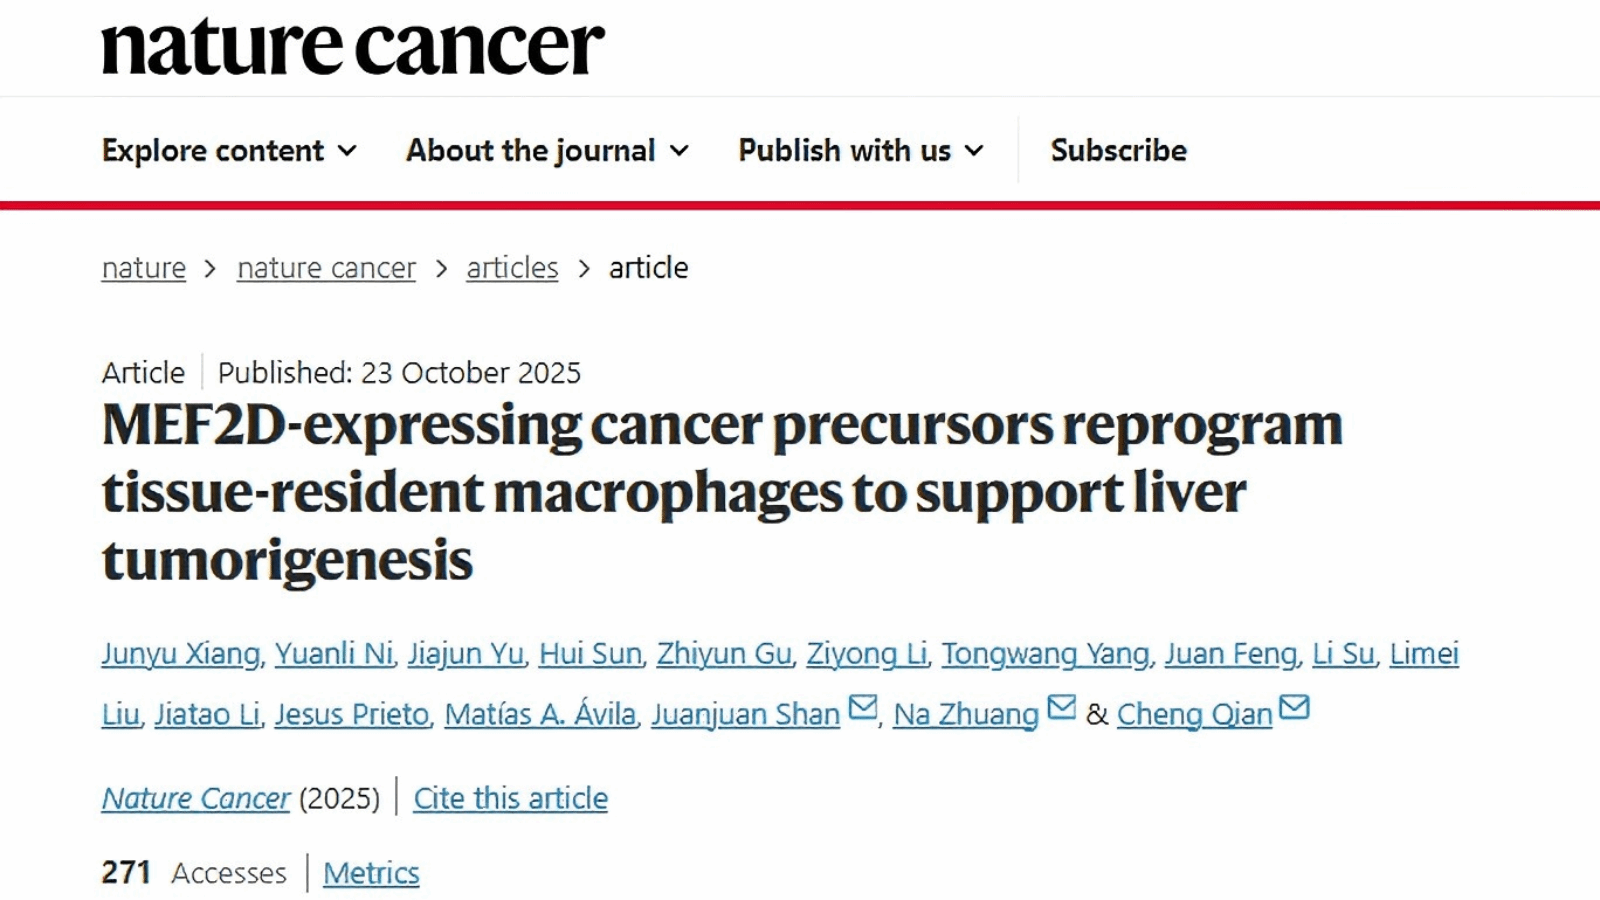Screen dimensions: 1600x900
Task: Open Juanjuan Shan's author profile
Action: (x=744, y=714)
